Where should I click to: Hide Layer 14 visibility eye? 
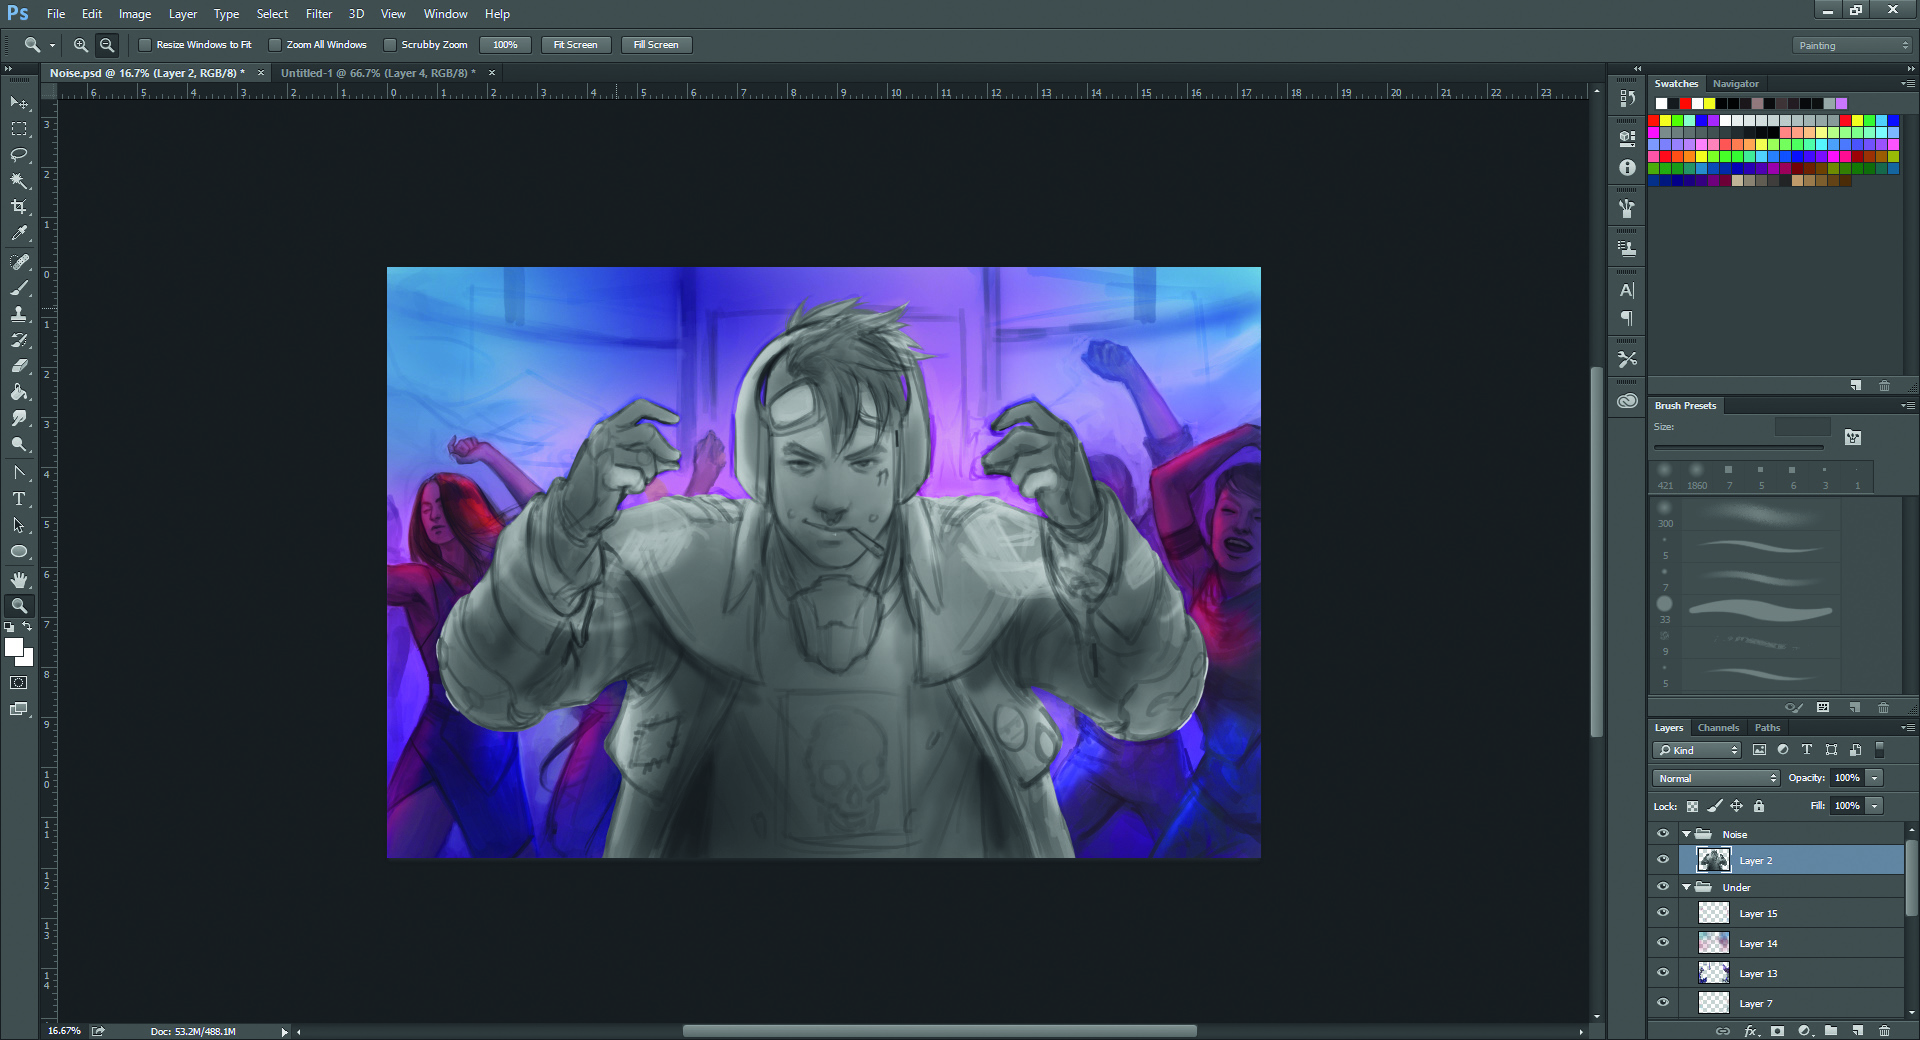1663,943
